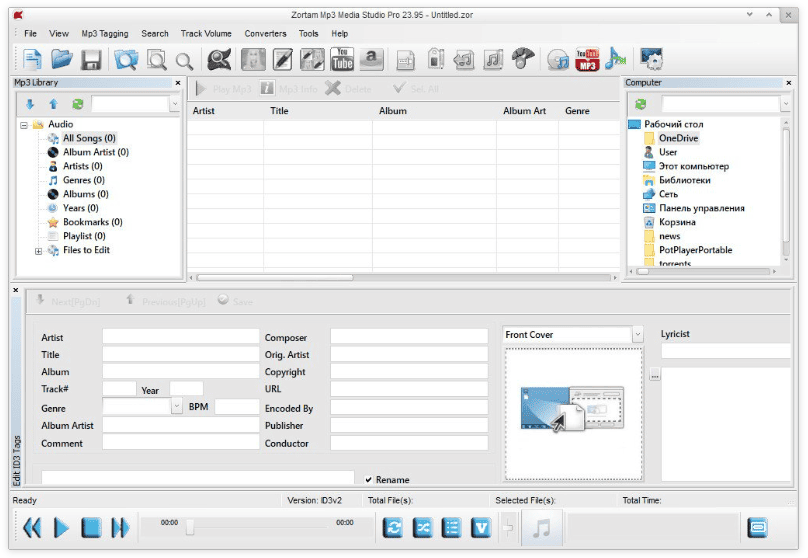Open the Mp3 Library filter dropdown
The height and width of the screenshot is (558, 808).
(175, 104)
